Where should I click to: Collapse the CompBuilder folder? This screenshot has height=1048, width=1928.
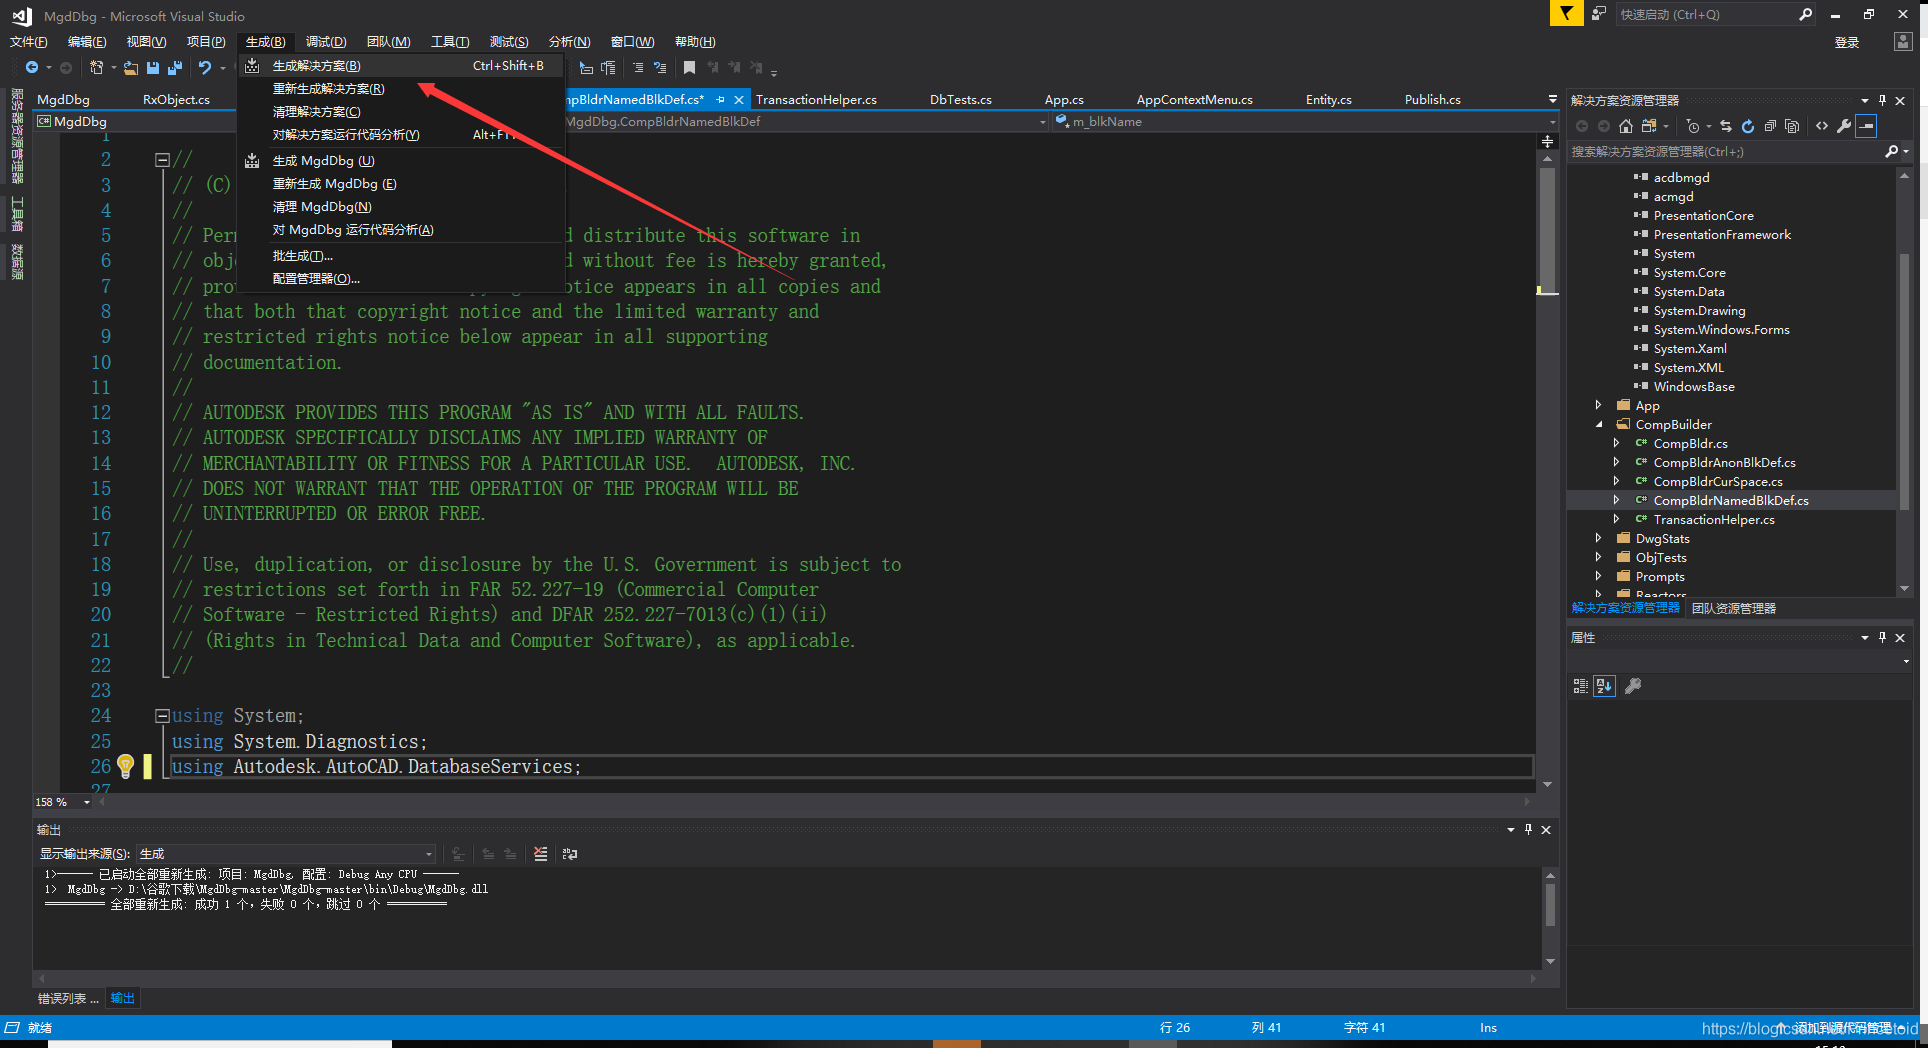(1598, 424)
